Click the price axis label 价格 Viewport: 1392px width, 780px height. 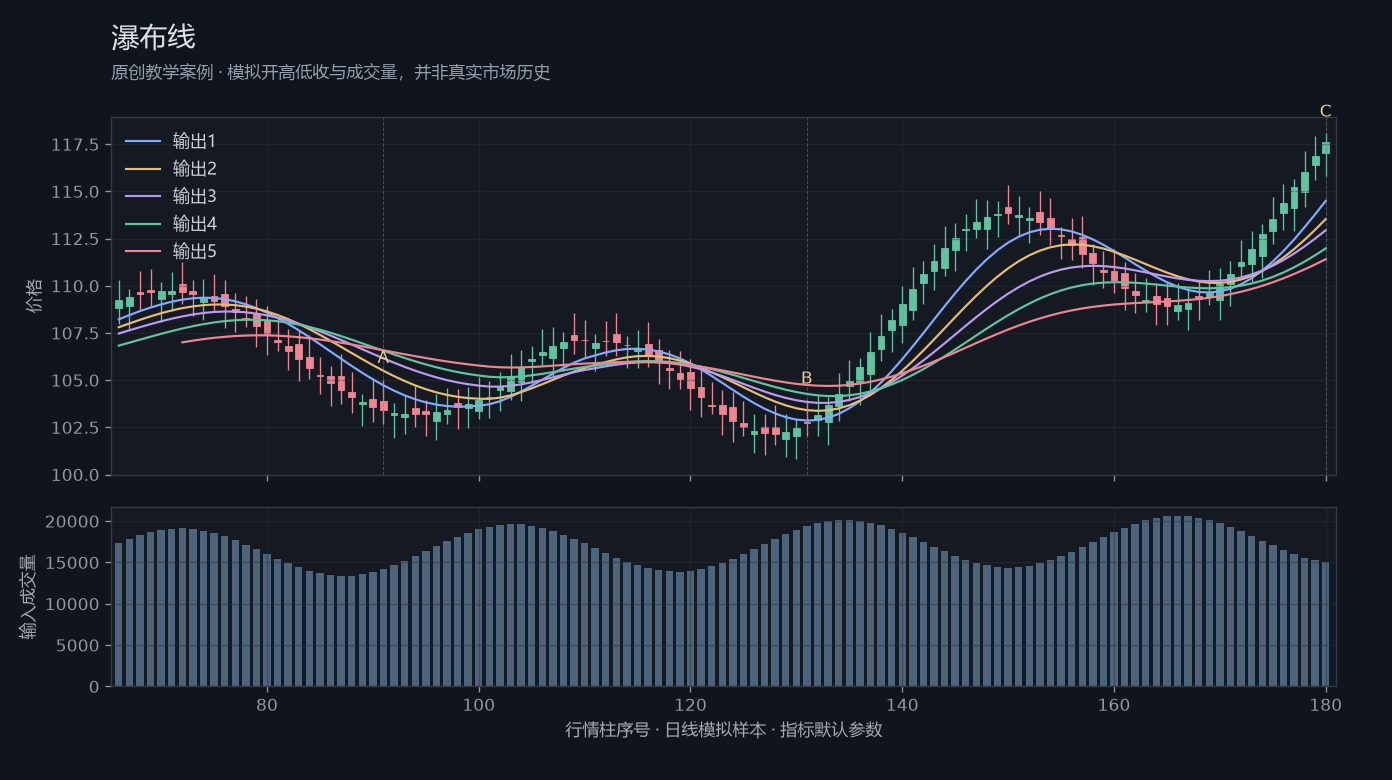[36, 296]
